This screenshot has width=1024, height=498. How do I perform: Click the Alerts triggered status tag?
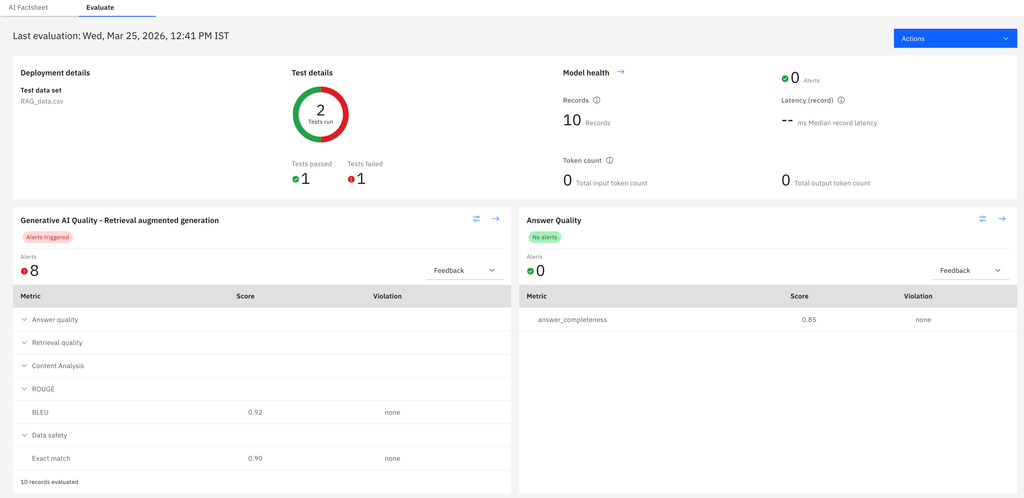[x=47, y=238]
